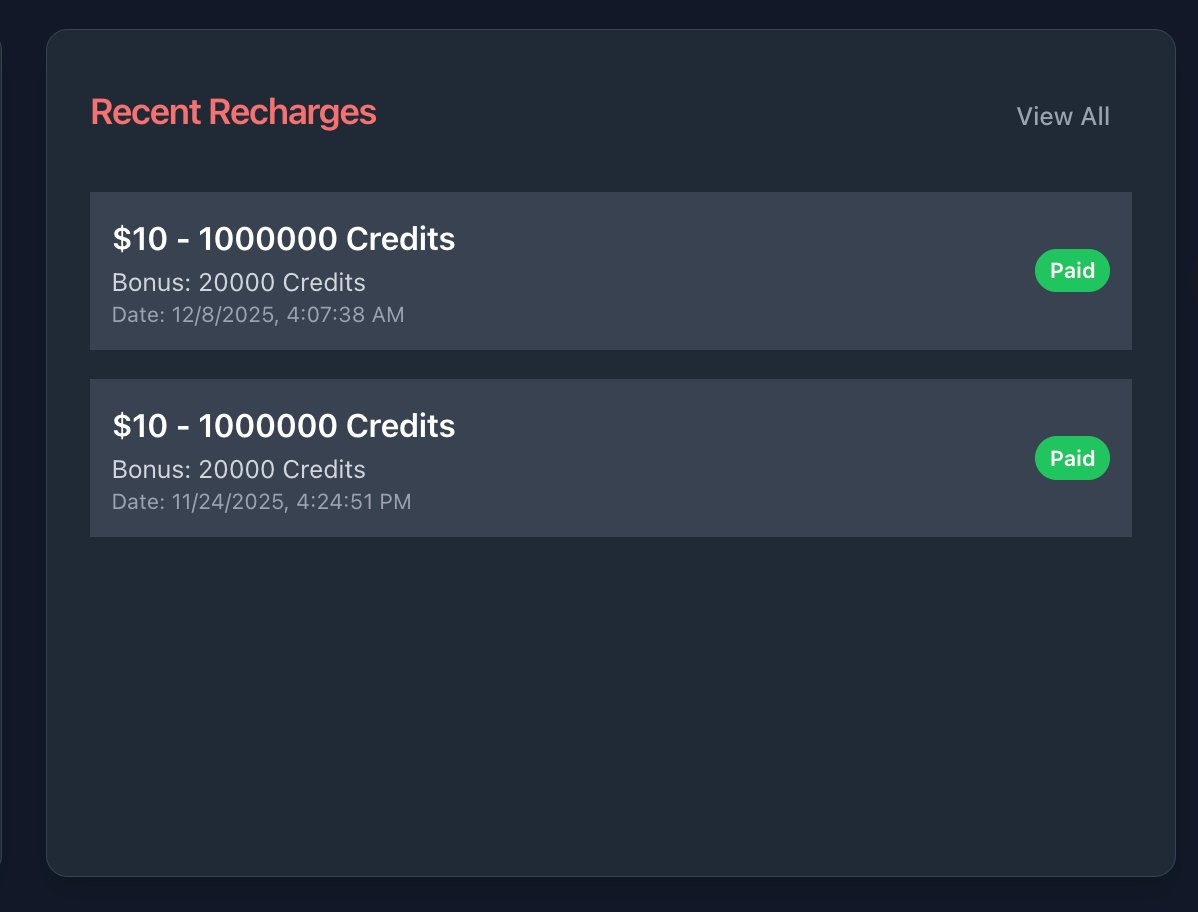Click the "$10" amount in the top recharge

tap(139, 239)
